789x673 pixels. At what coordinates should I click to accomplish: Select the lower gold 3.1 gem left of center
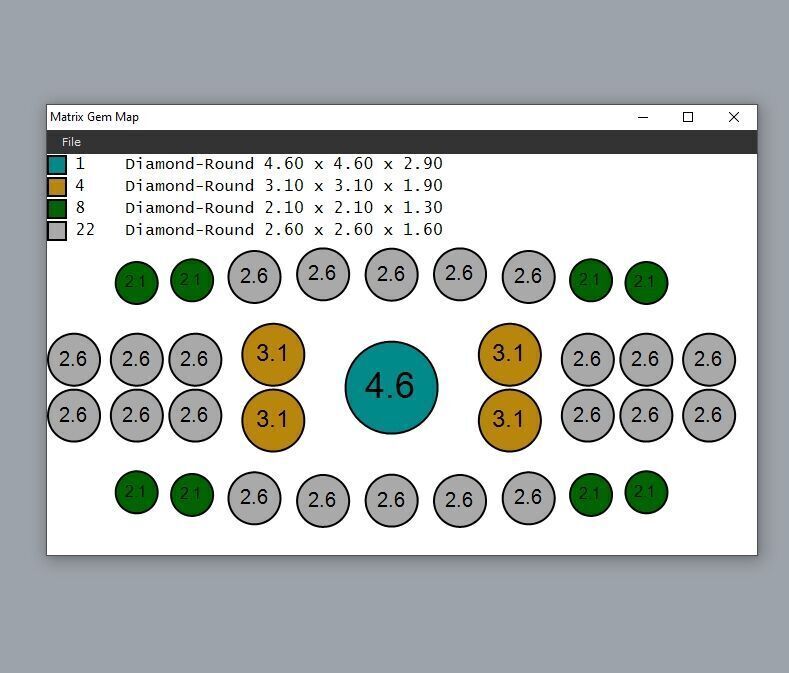tap(273, 420)
